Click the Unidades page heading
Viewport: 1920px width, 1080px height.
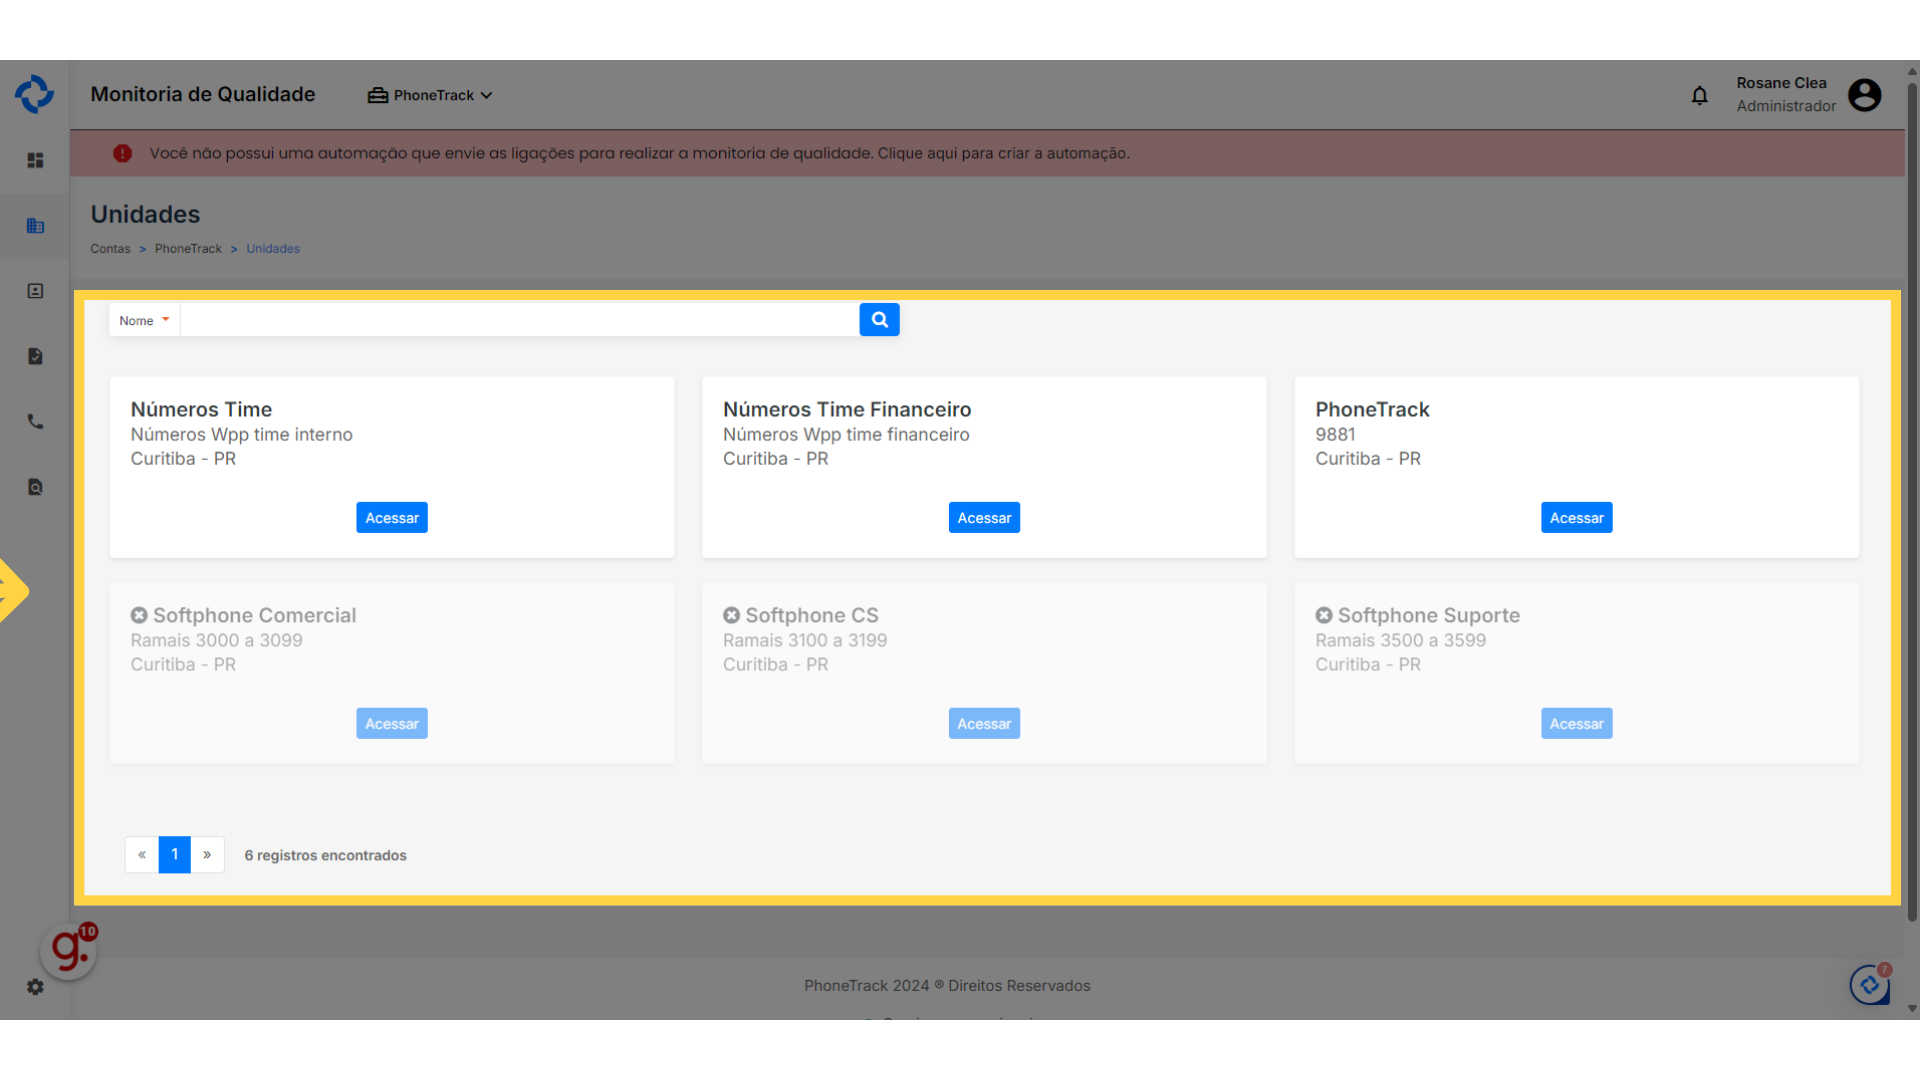[x=145, y=214]
